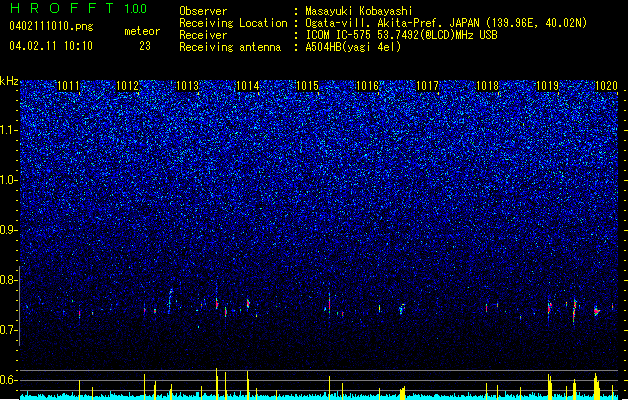Click time marker 1019 on the spectrogram

[548, 86]
